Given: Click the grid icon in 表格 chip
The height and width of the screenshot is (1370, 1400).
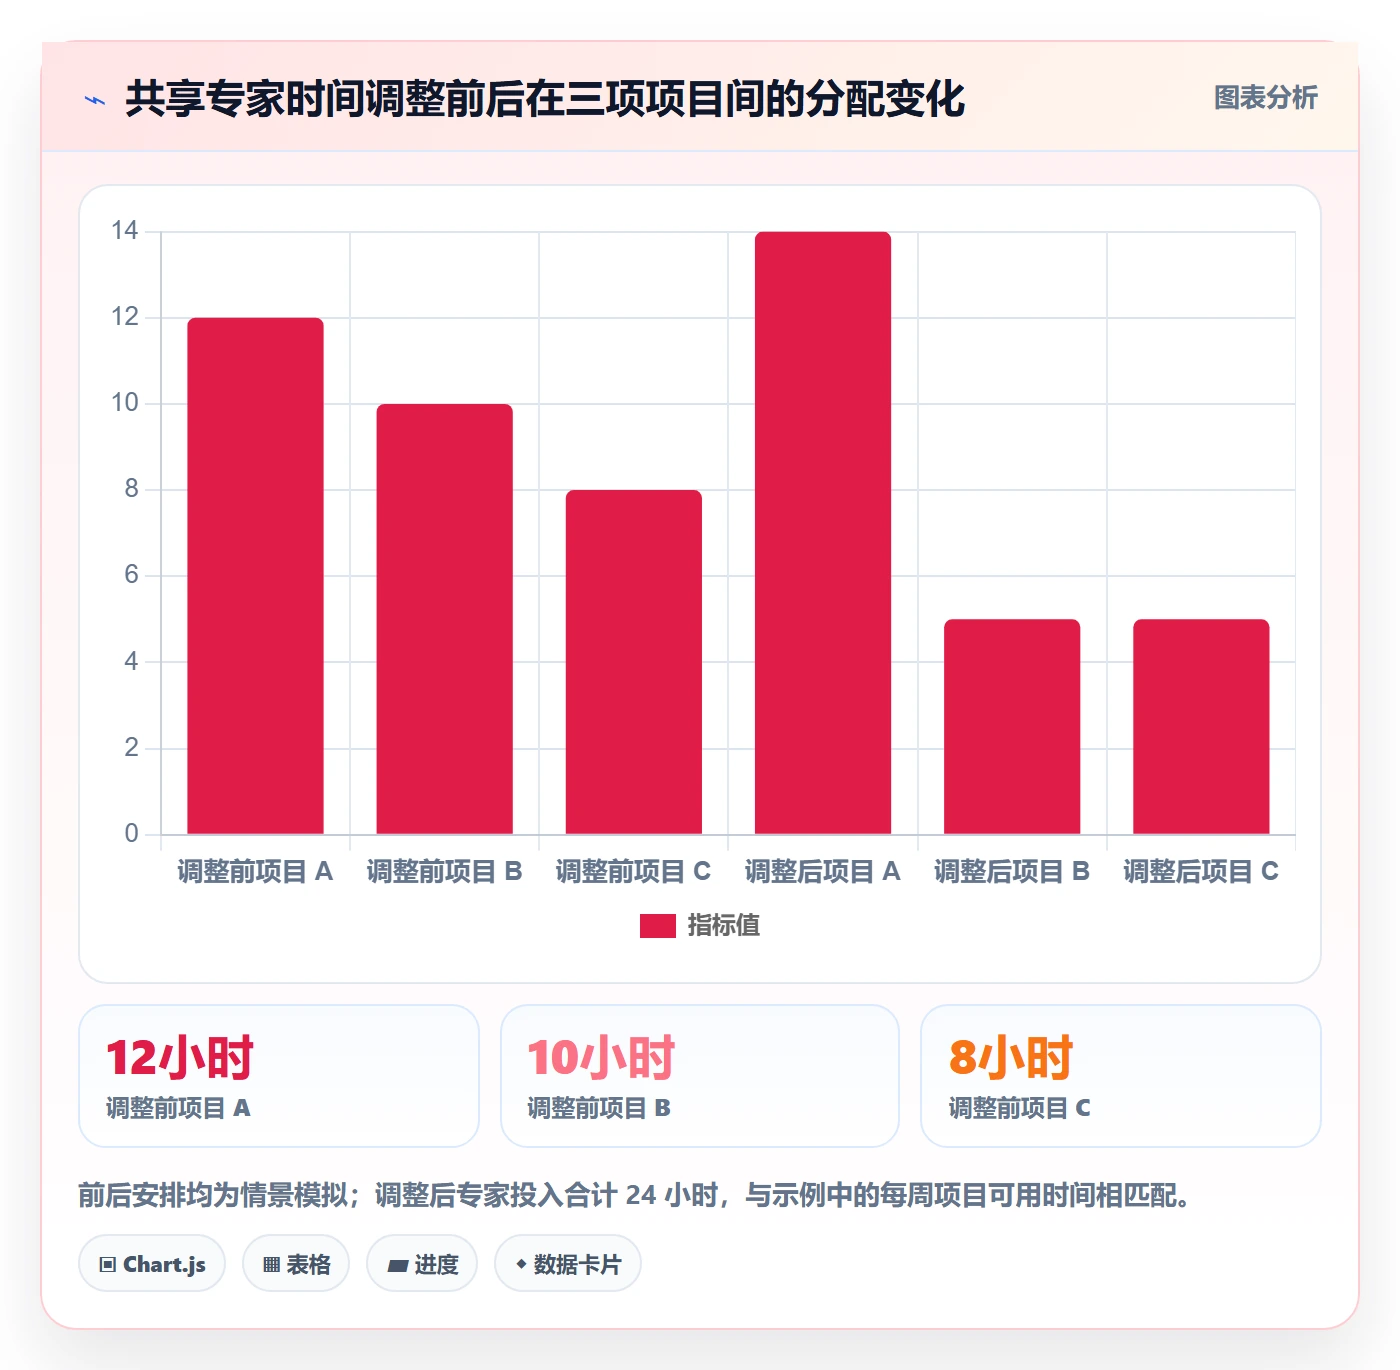Looking at the screenshot, I should (x=271, y=1265).
